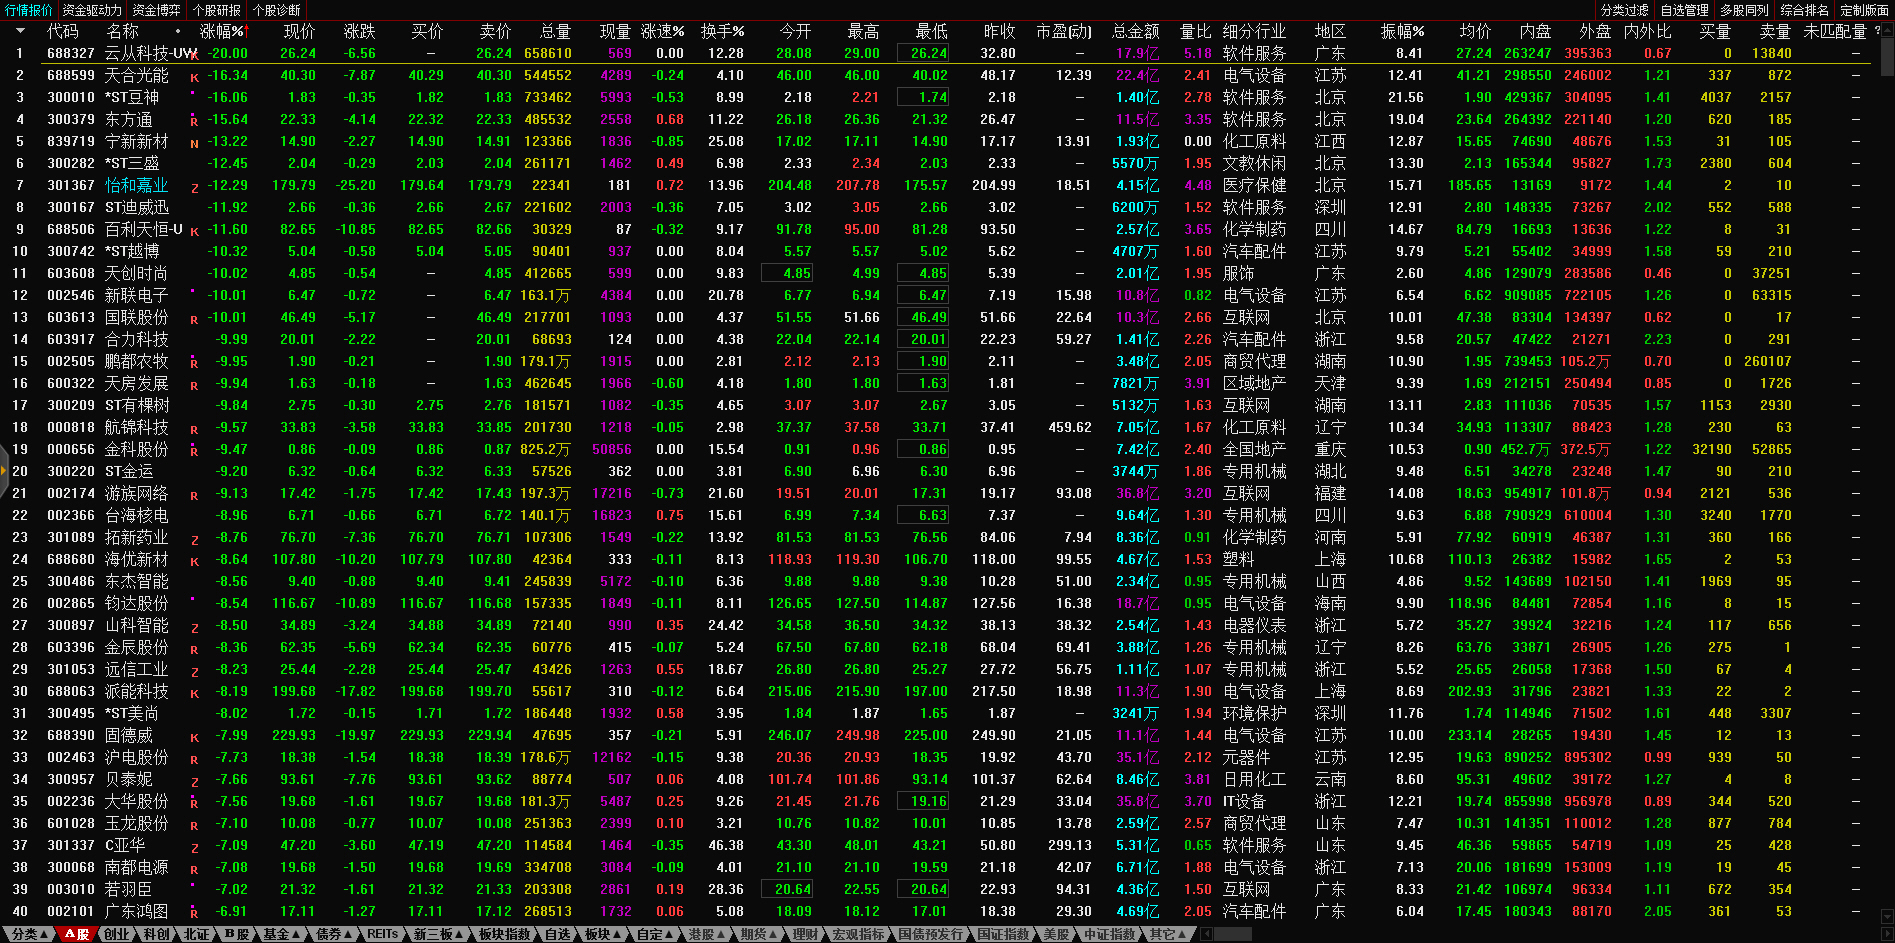The width and height of the screenshot is (1895, 943).
Task: Click the scroll-left arrow after the 其它 tab
Action: point(1206,934)
